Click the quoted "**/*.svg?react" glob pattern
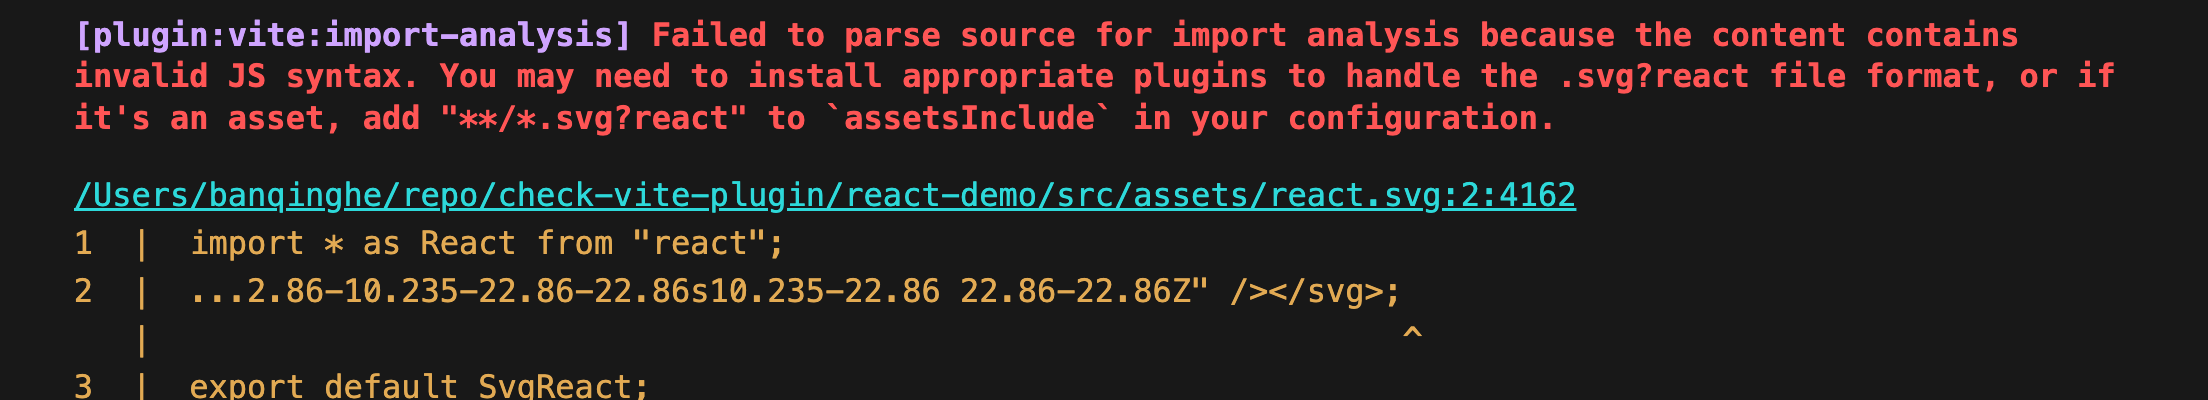Image resolution: width=2208 pixels, height=400 pixels. [593, 119]
